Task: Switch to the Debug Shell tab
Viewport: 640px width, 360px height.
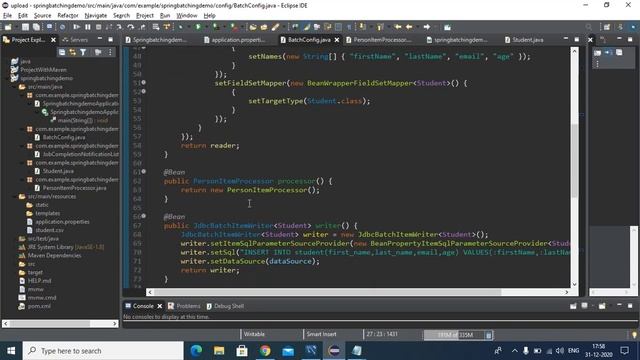Action: click(225, 306)
